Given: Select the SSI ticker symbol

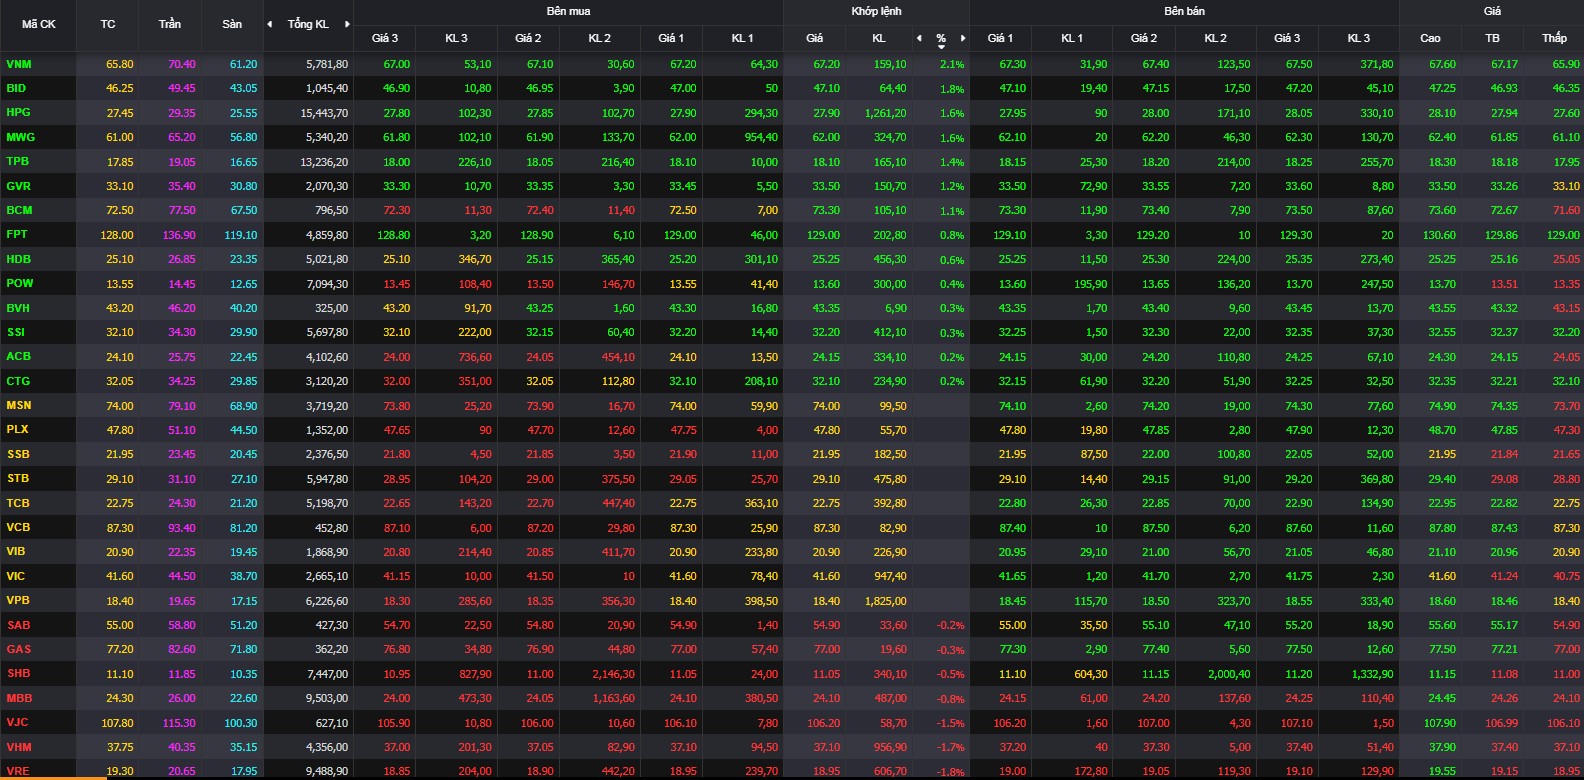Looking at the screenshot, I should pos(15,332).
